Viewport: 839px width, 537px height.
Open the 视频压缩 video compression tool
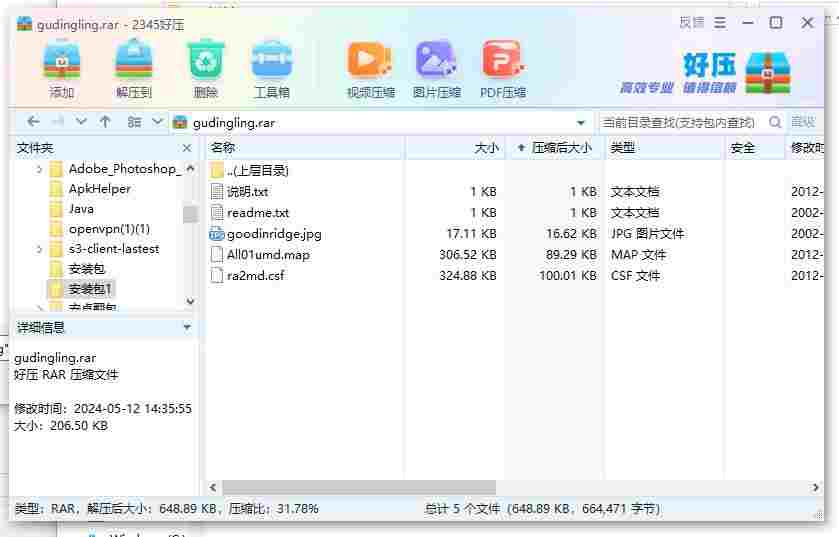coord(369,60)
